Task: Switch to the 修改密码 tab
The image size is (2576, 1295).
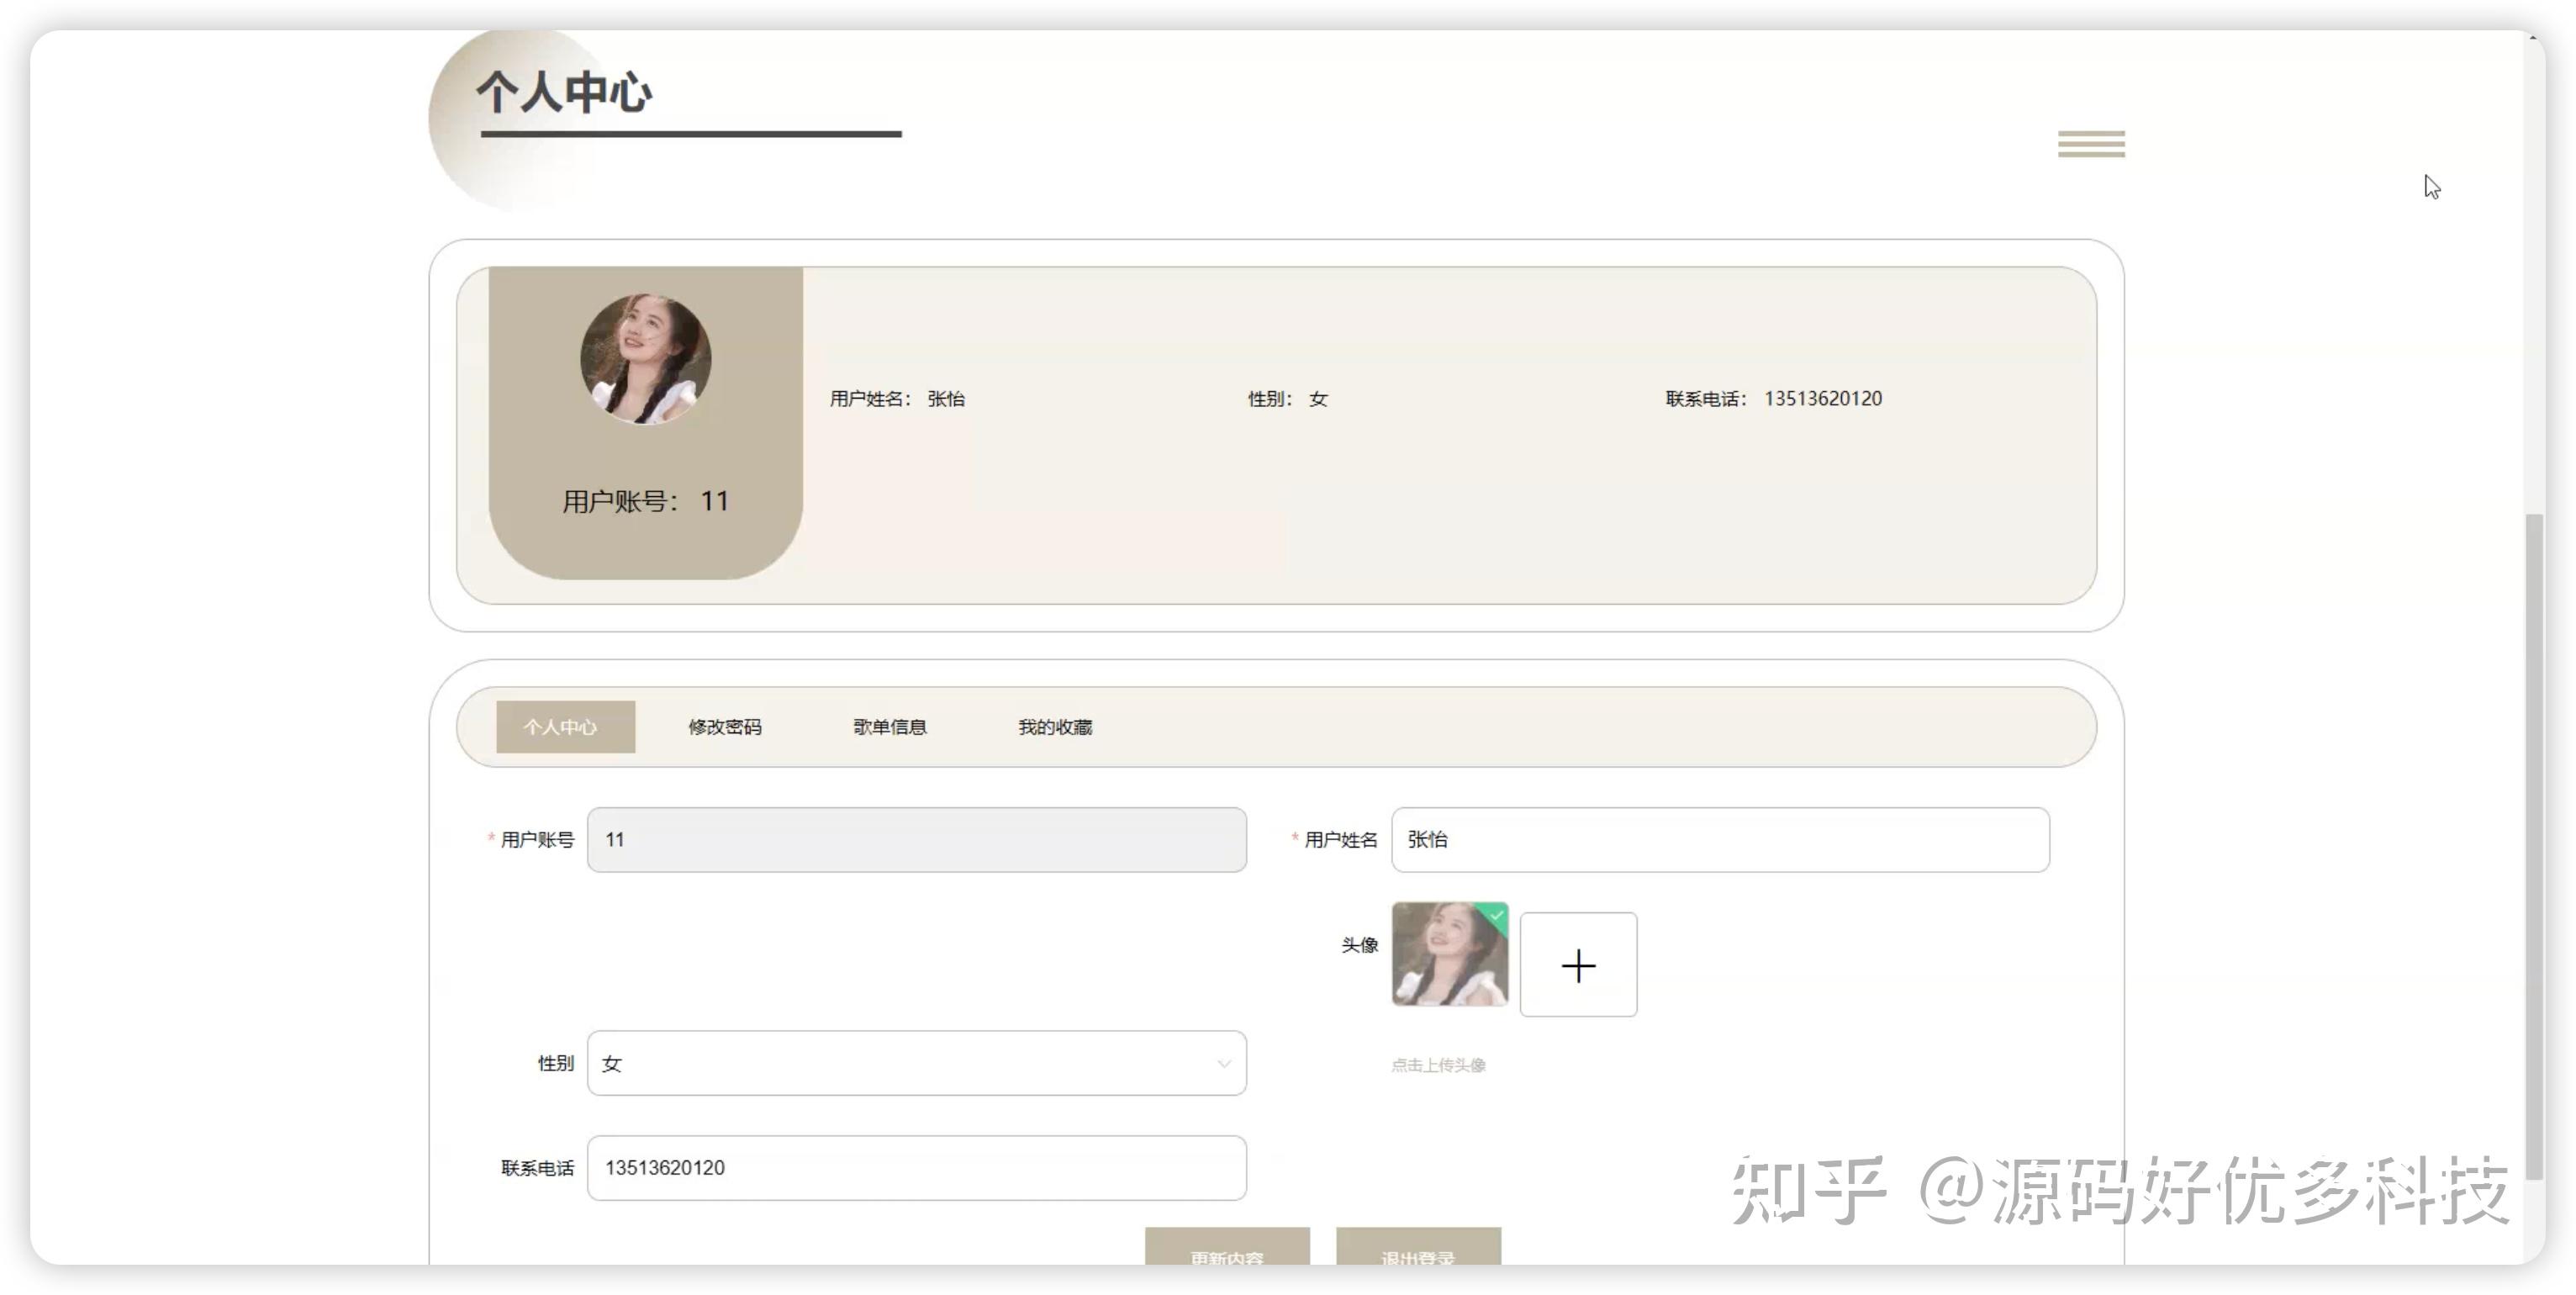Action: [725, 727]
